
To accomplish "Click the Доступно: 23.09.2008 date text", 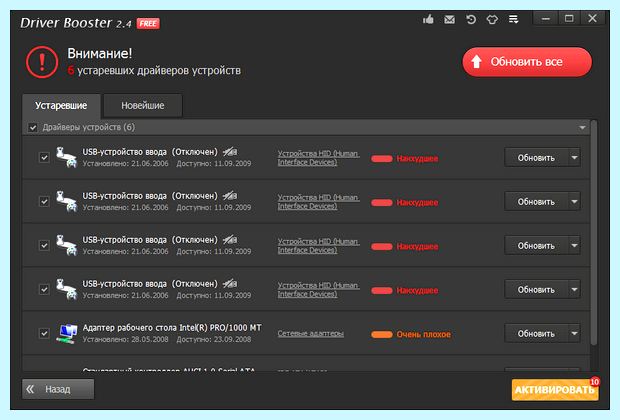I will point(214,339).
